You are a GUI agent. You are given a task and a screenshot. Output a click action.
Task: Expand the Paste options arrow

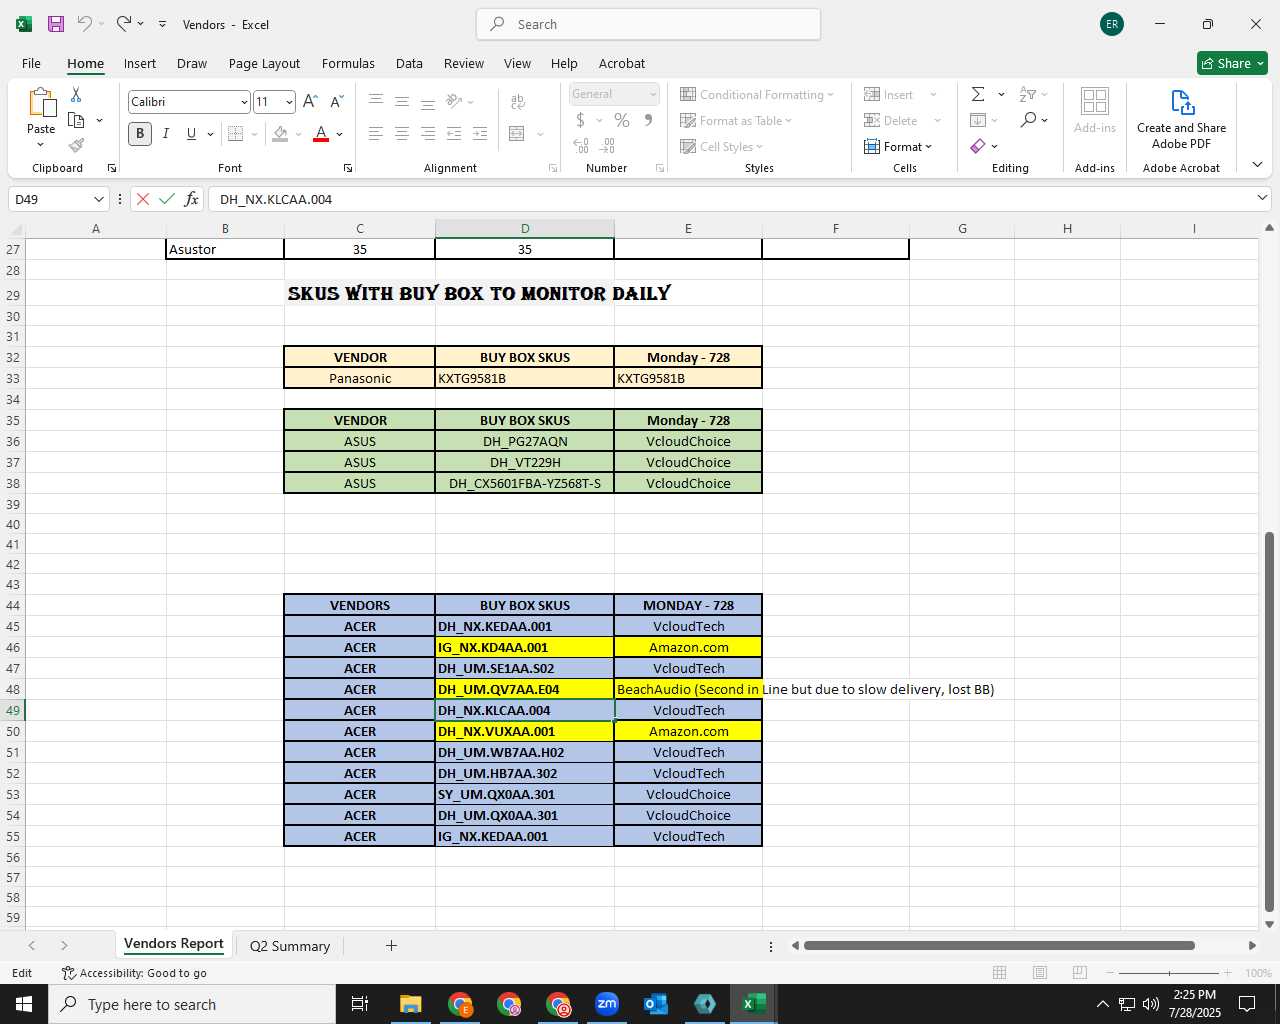(x=41, y=146)
